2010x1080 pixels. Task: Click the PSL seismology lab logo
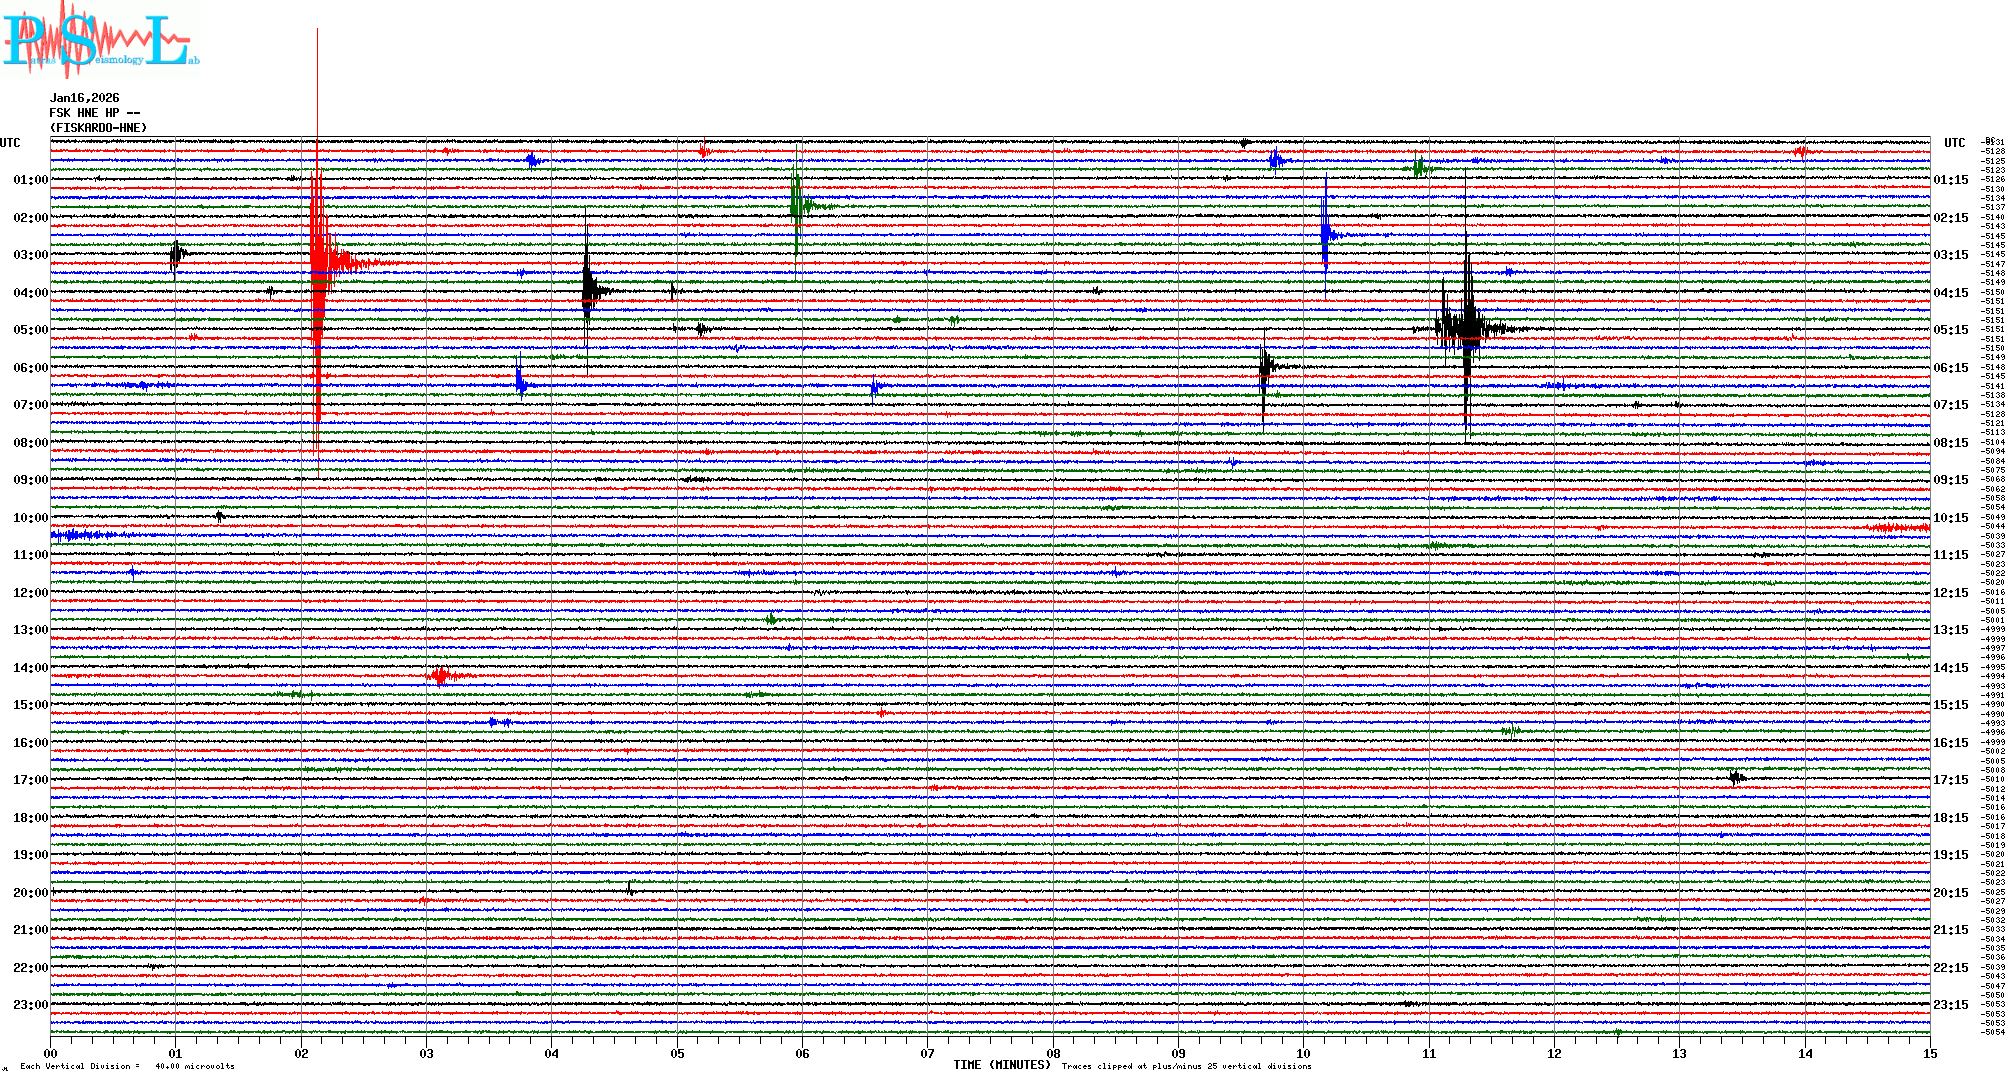(98, 40)
